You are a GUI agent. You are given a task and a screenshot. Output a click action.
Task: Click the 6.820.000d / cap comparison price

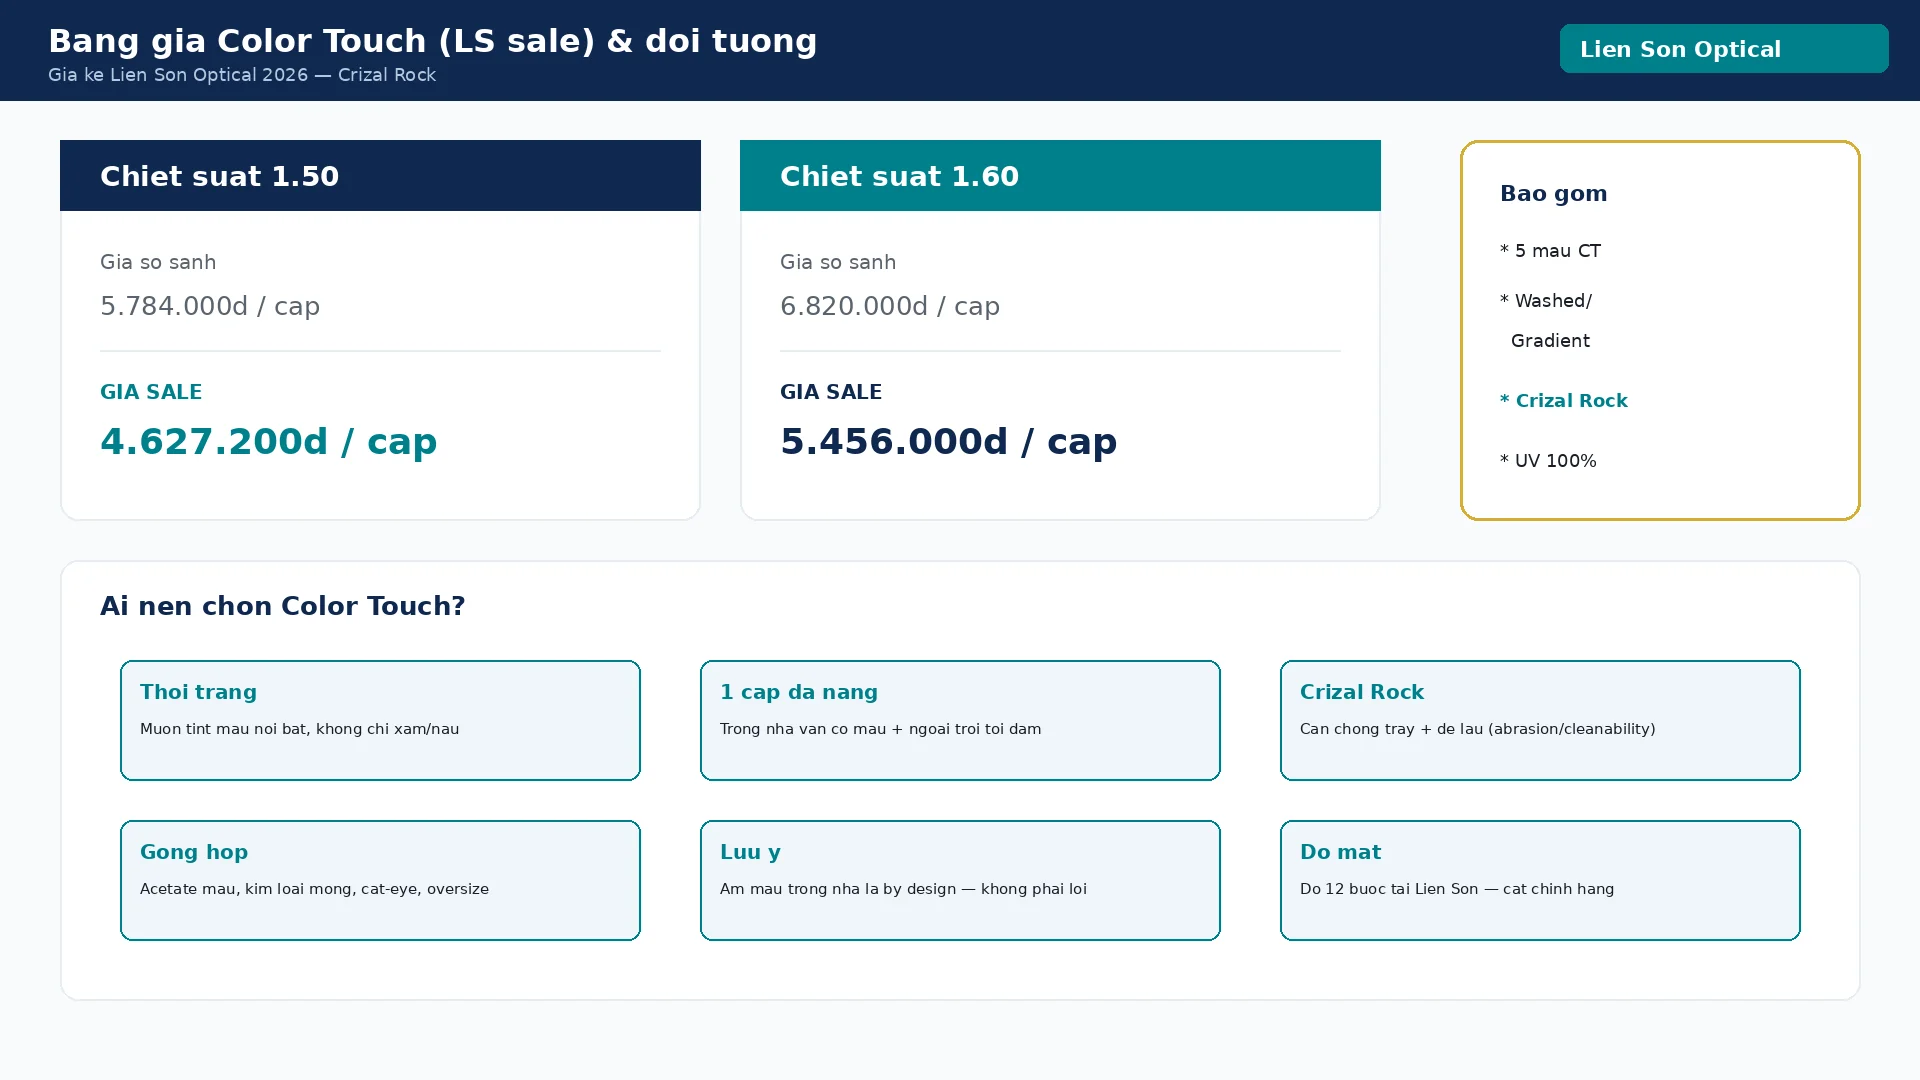[890, 306]
